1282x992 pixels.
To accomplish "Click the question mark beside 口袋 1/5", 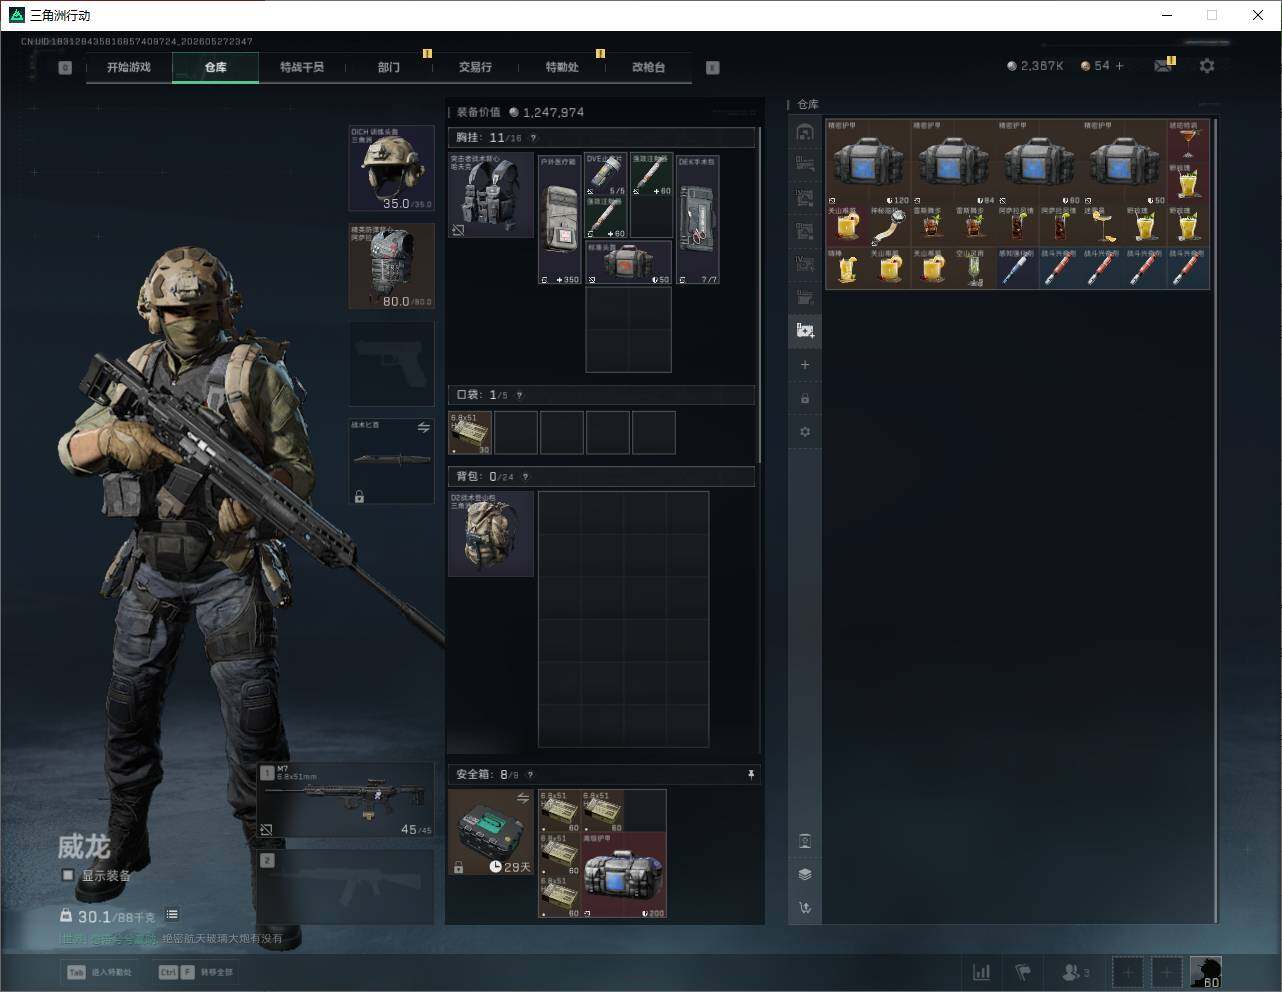I will click(519, 395).
